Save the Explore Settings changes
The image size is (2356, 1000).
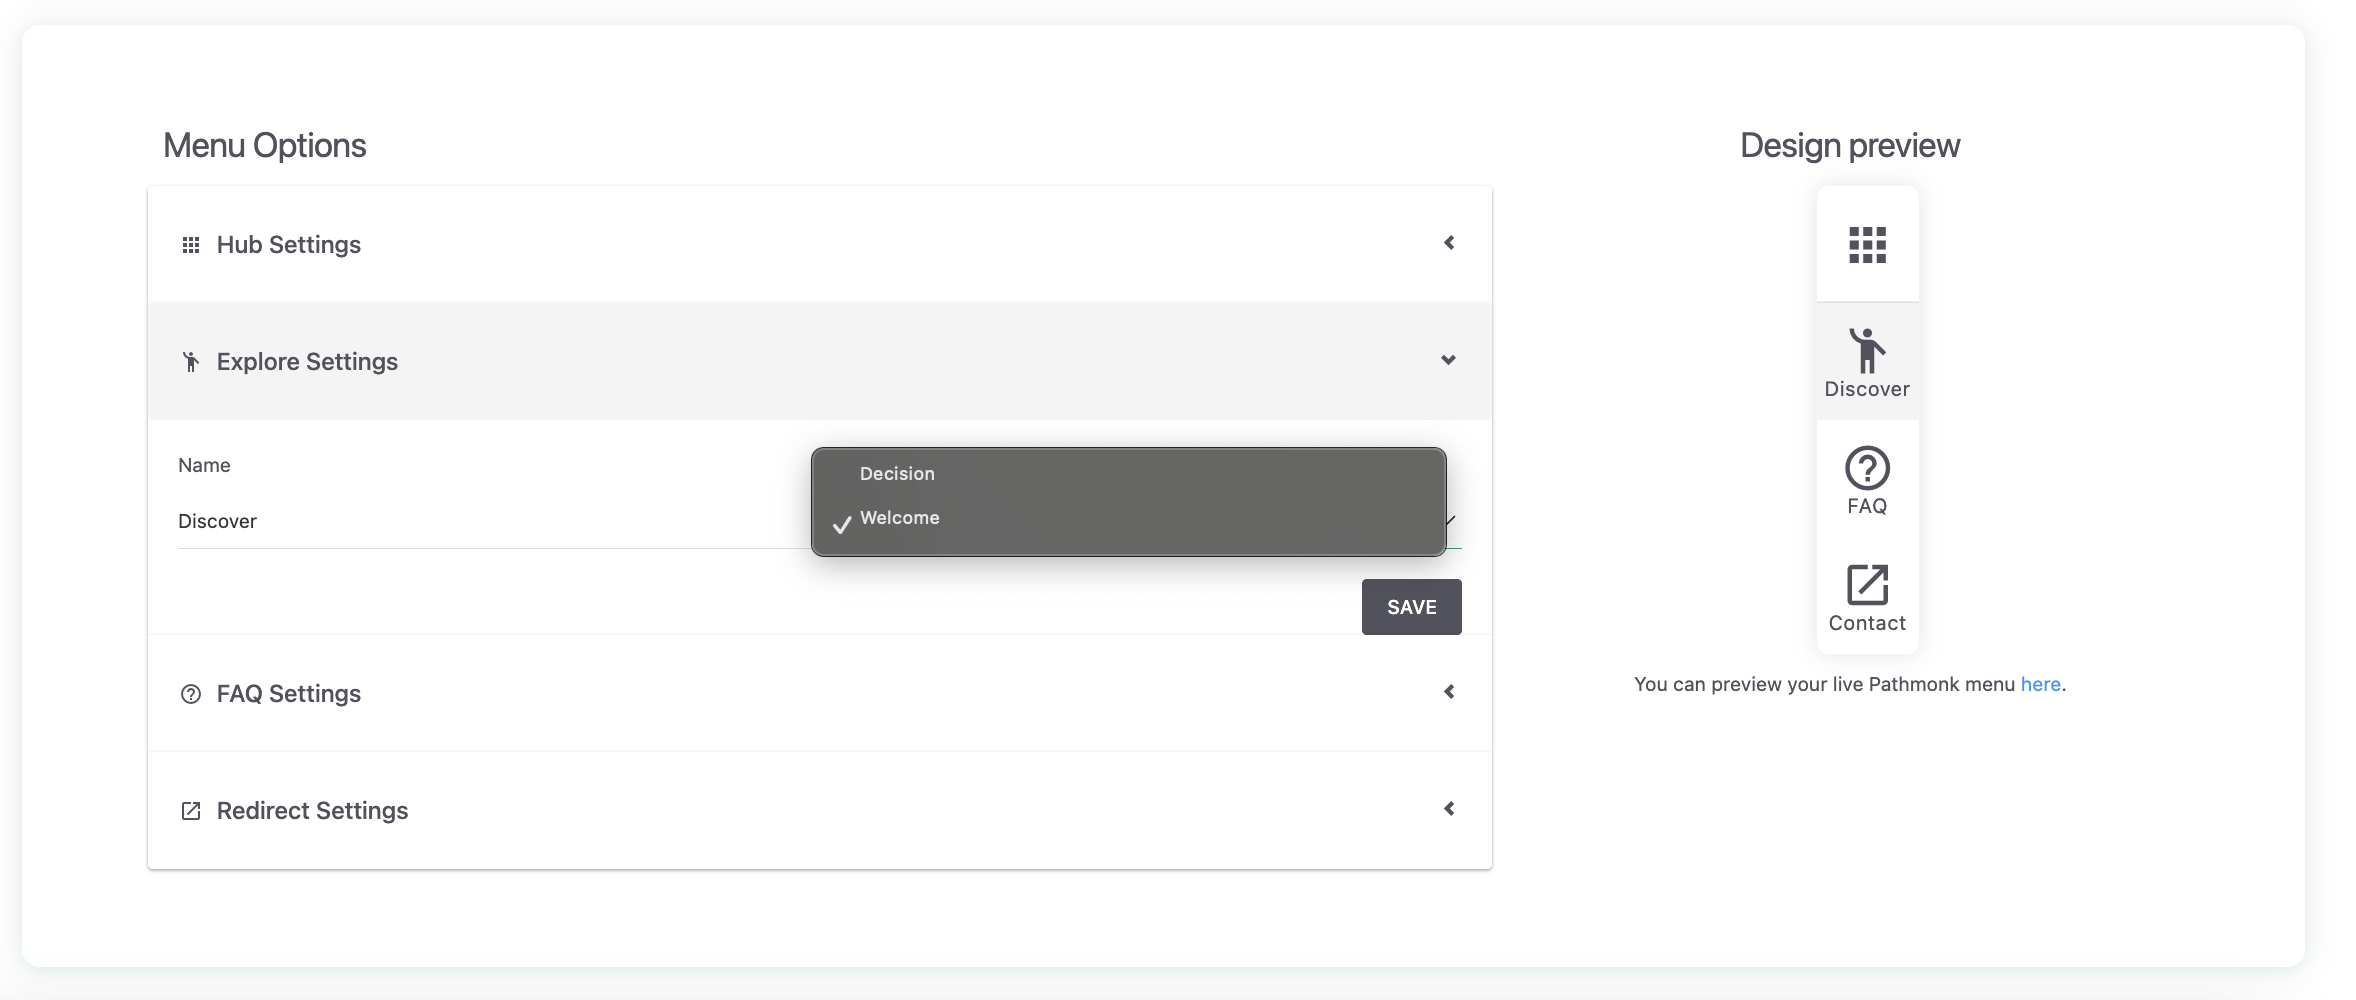point(1411,607)
